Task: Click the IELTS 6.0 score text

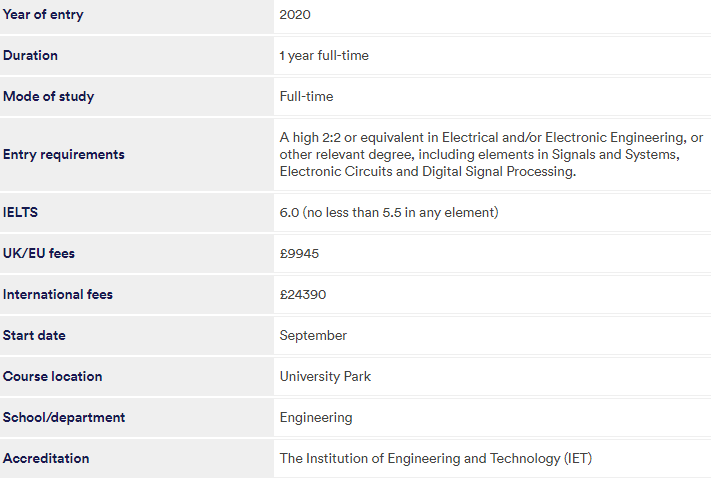Action: pyautogui.click(x=389, y=212)
